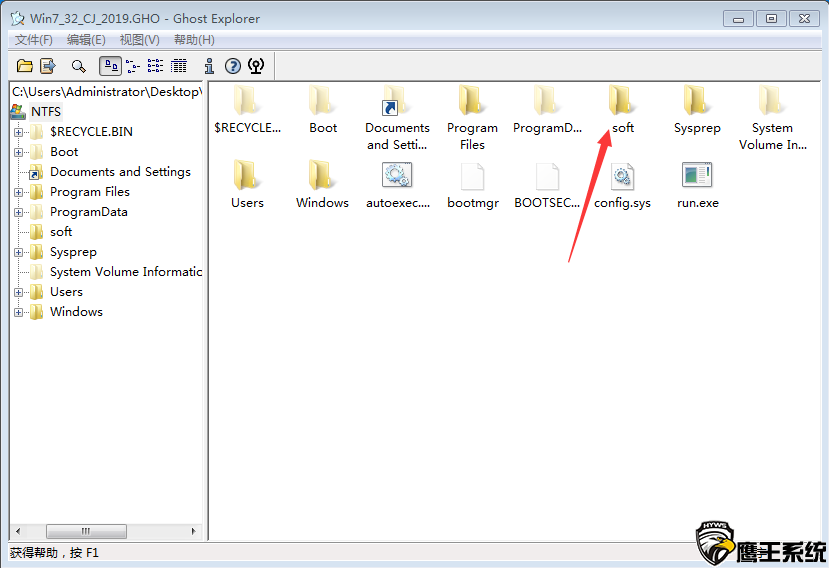Screen dimensions: 829x568
Task: Select Documents and Setti... shortcut icon
Action: pos(397,100)
